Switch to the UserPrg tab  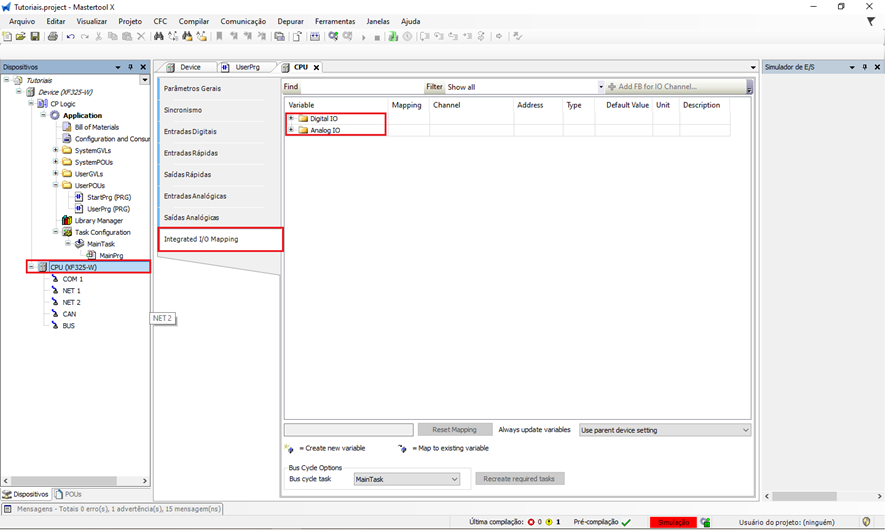246,67
